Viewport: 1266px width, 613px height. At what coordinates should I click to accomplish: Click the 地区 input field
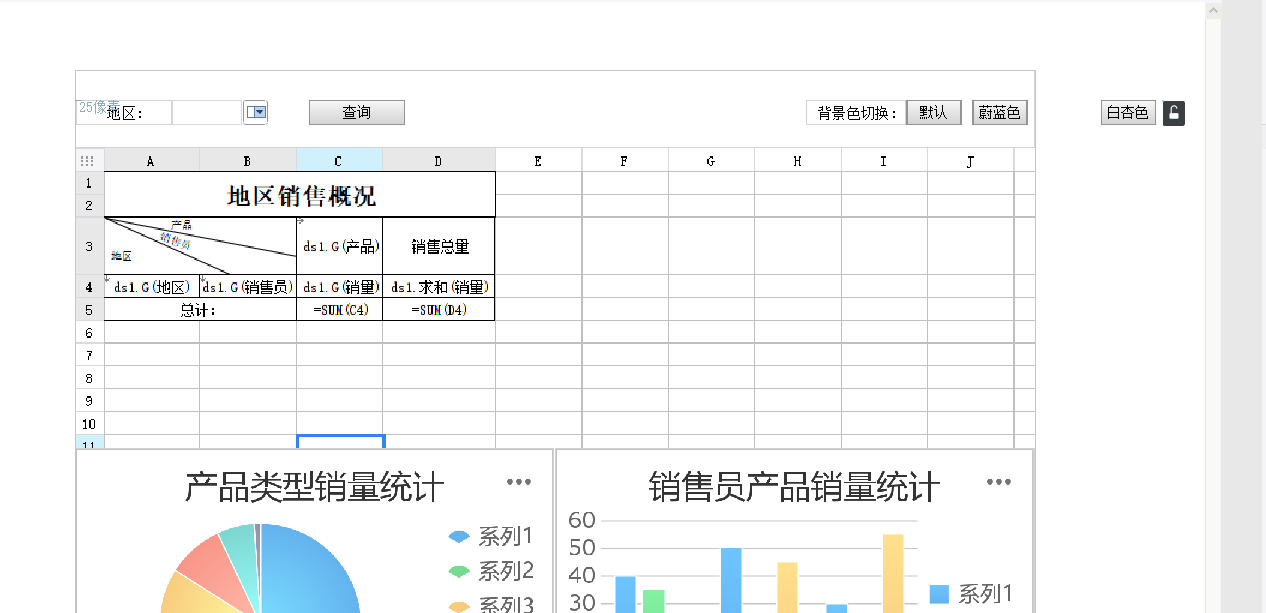207,113
